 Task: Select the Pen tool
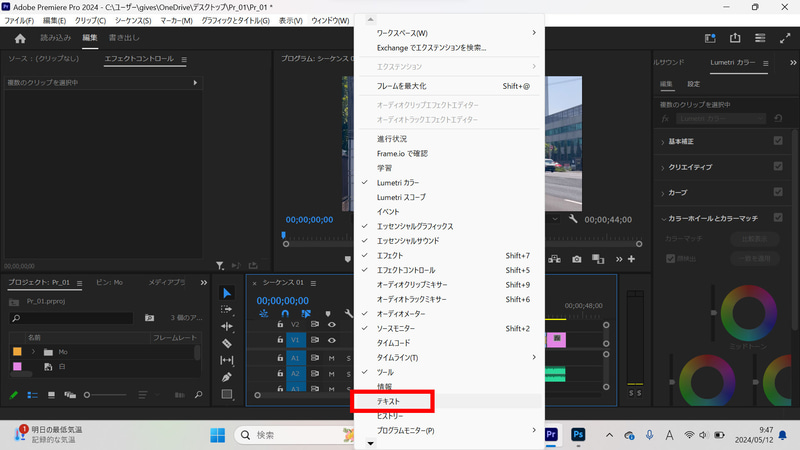(227, 377)
